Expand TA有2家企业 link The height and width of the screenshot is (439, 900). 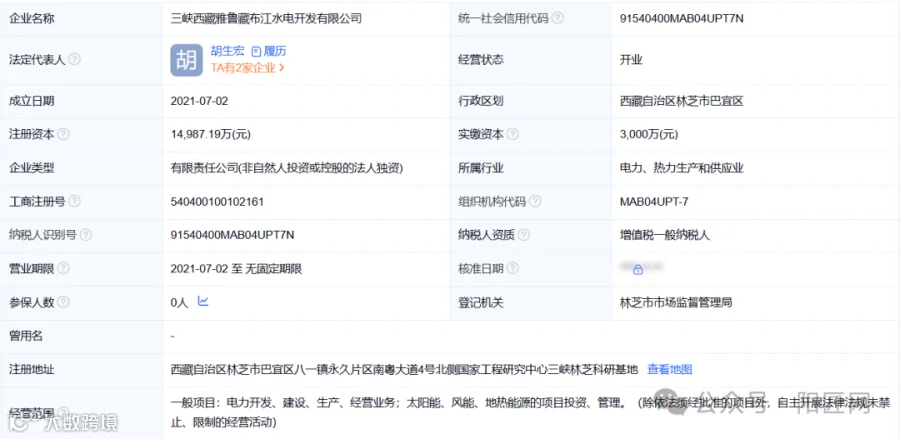[248, 67]
